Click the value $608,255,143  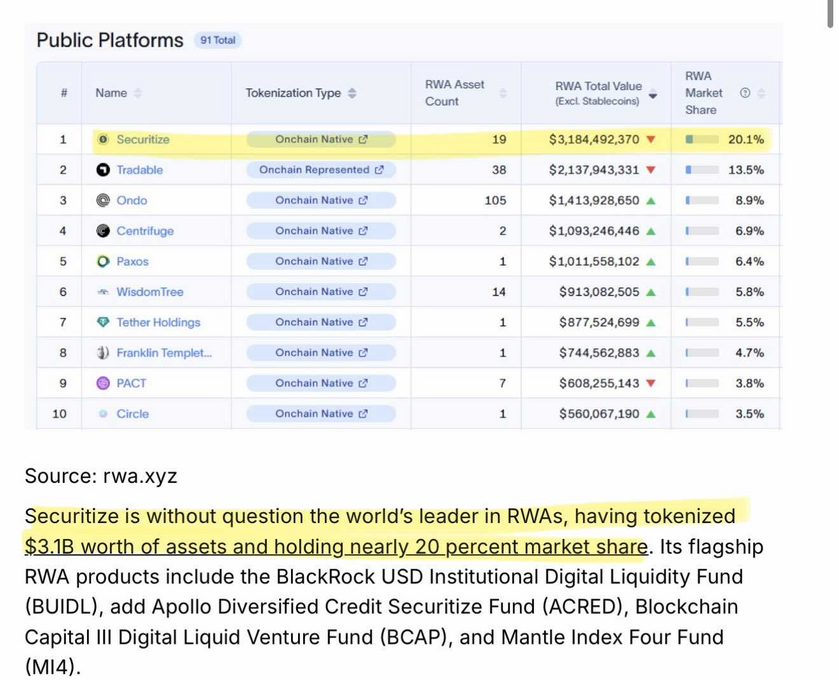coord(599,383)
